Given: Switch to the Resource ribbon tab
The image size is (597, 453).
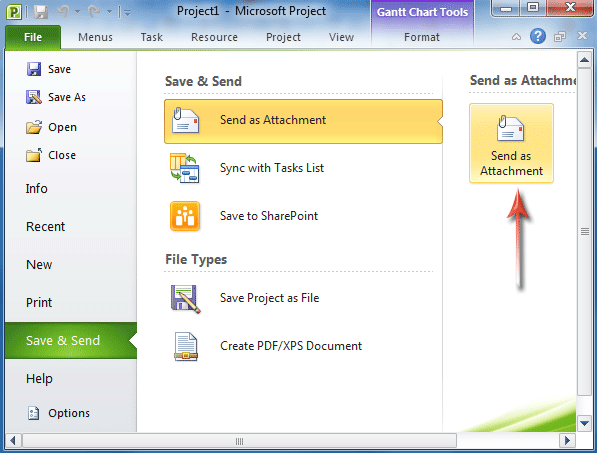Looking at the screenshot, I should coord(214,37).
